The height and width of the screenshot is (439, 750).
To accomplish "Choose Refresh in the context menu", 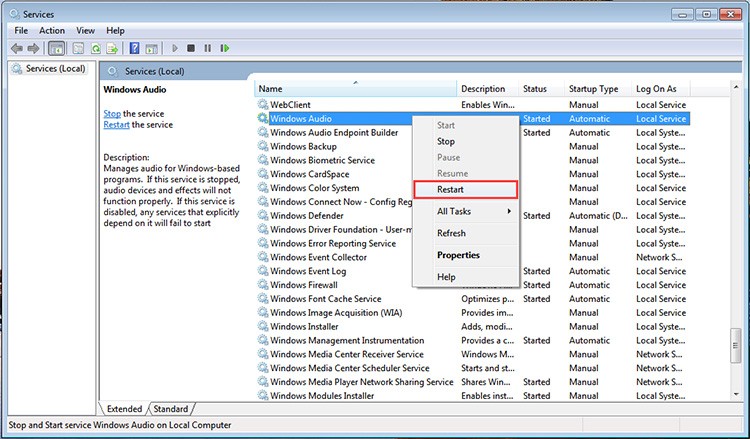I will pyautogui.click(x=465, y=233).
